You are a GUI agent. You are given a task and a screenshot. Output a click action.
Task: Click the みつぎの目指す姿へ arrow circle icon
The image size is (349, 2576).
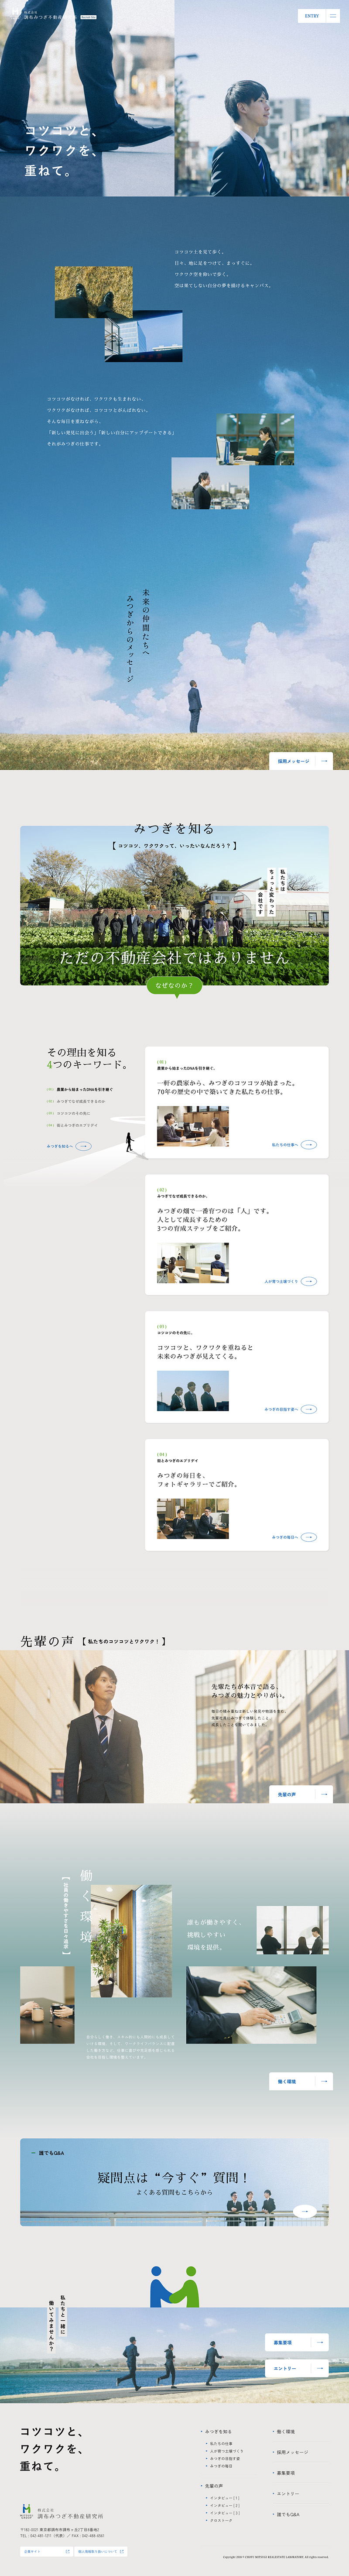tap(309, 1409)
